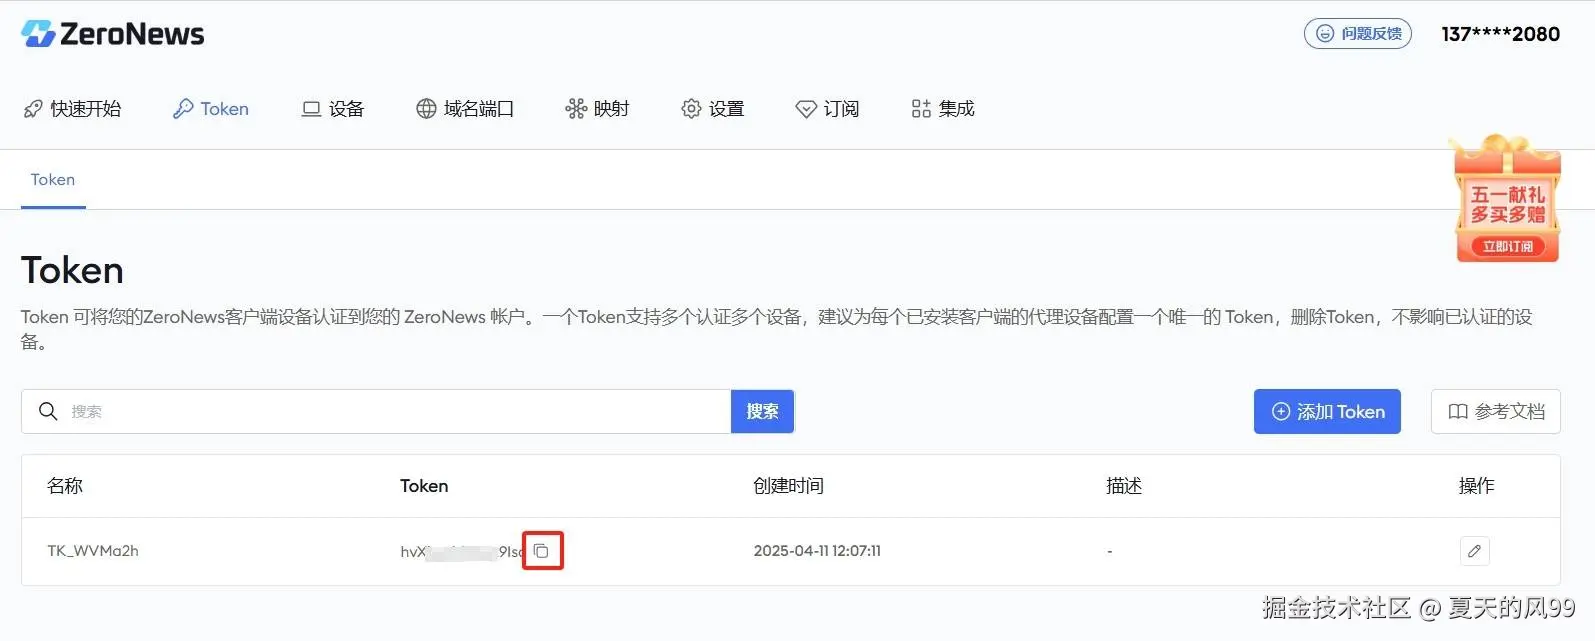
Task: Open the 集成 integration page
Action: click(943, 109)
